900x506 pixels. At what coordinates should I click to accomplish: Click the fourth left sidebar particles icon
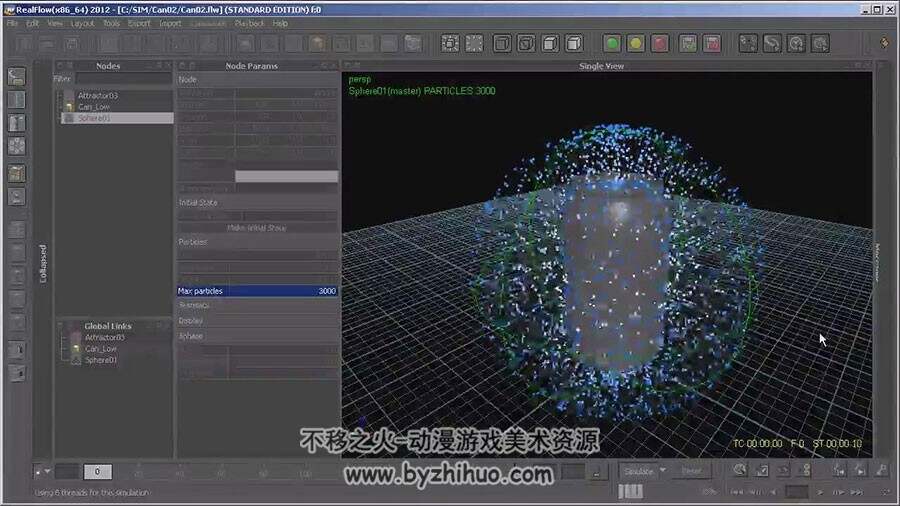[x=17, y=146]
